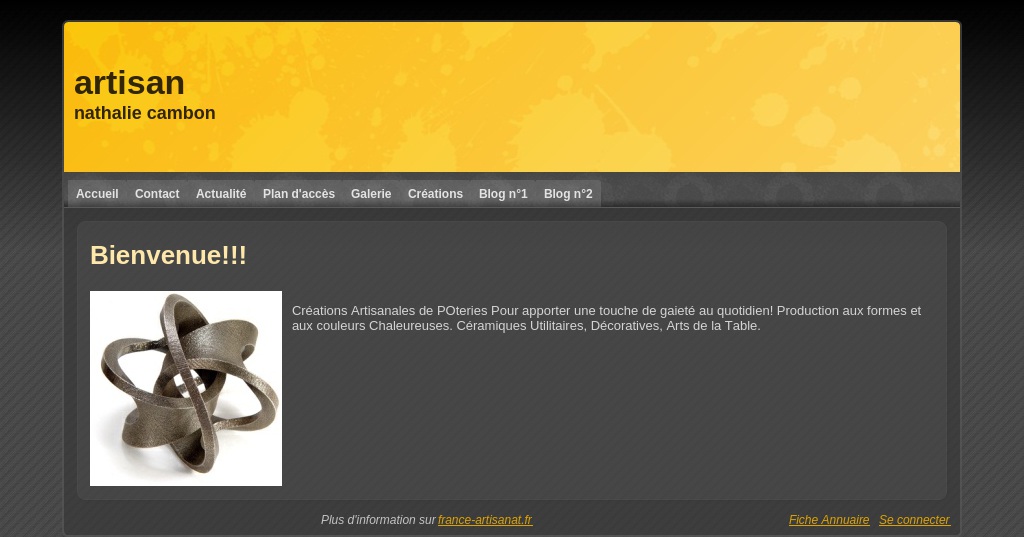Click the artisan site title

(129, 83)
